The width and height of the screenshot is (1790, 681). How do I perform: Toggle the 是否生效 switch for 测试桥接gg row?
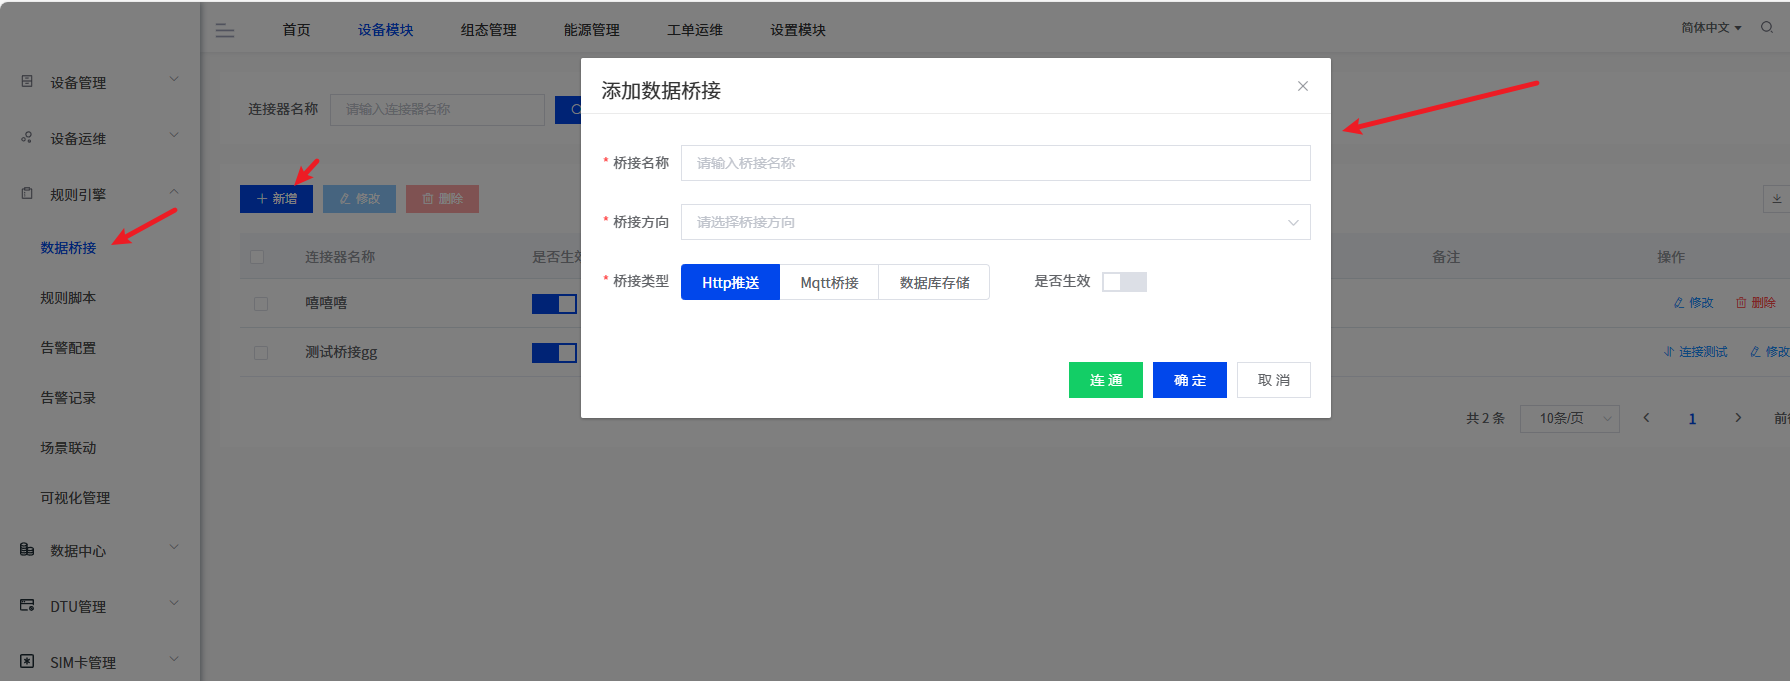click(554, 352)
